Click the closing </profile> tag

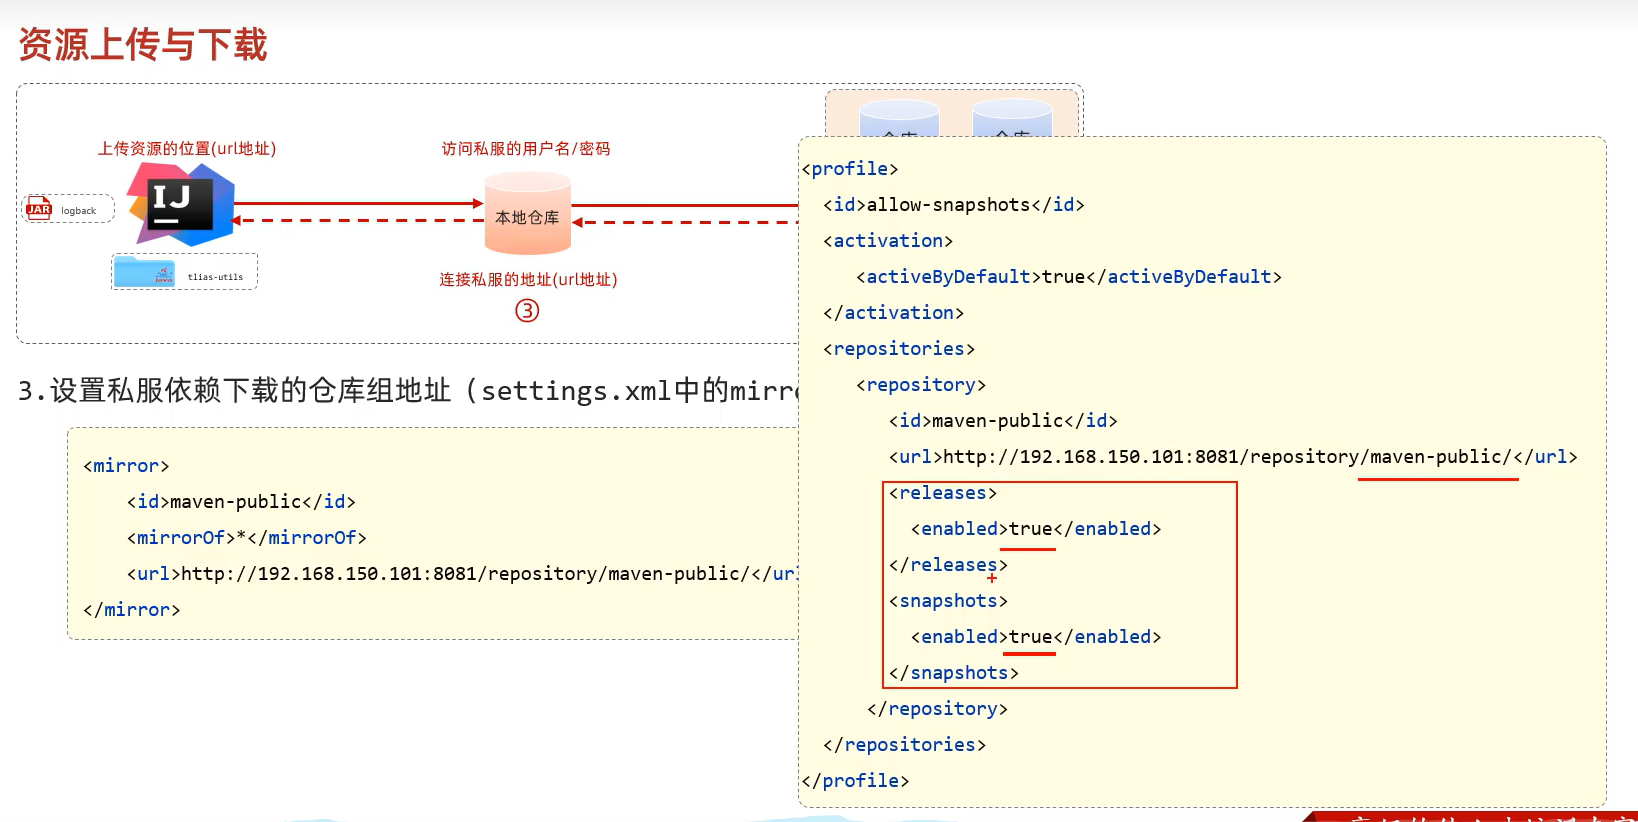coord(855,781)
